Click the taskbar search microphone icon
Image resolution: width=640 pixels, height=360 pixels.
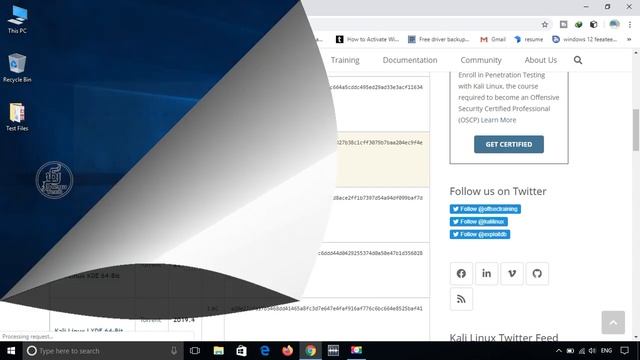(174, 351)
